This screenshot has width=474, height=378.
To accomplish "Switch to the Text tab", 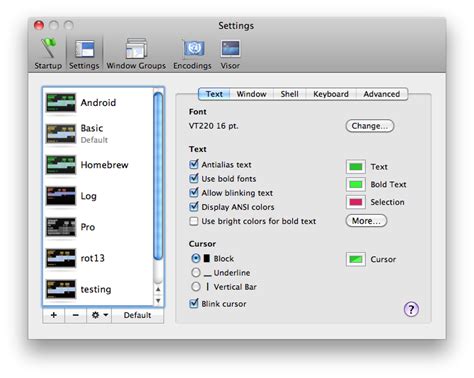I will point(214,94).
